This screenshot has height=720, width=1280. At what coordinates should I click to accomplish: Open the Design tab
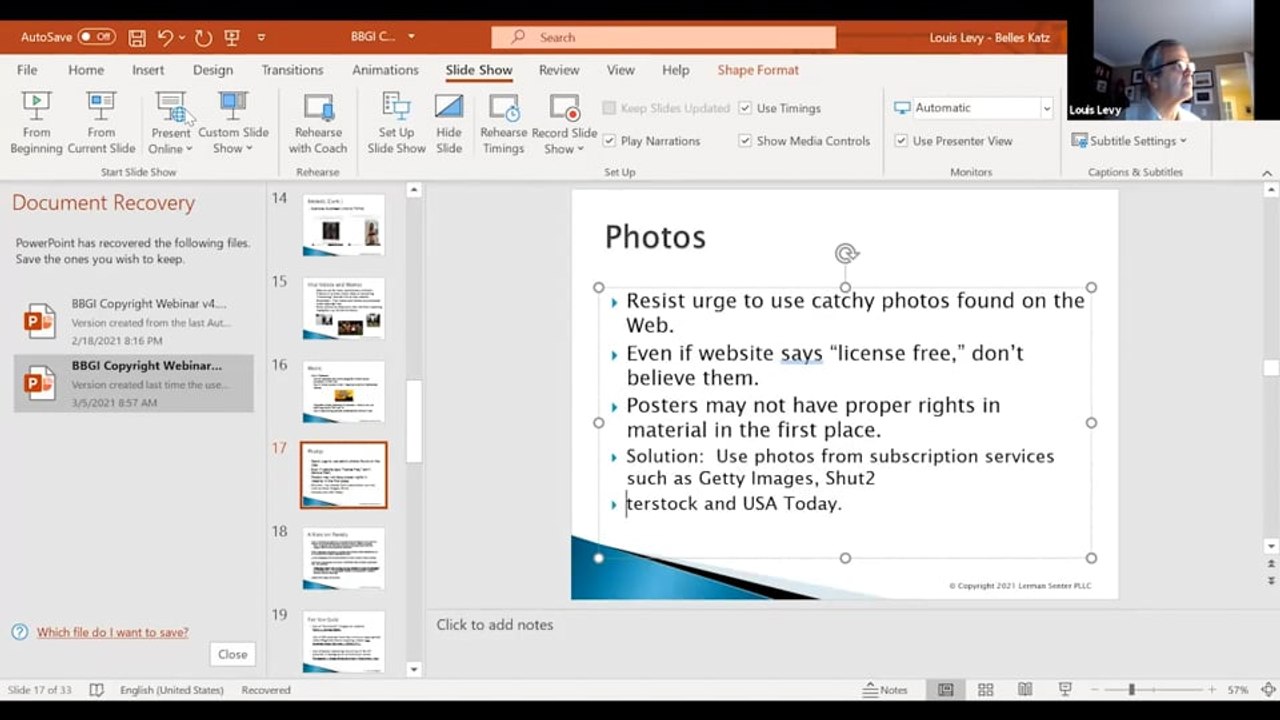213,70
